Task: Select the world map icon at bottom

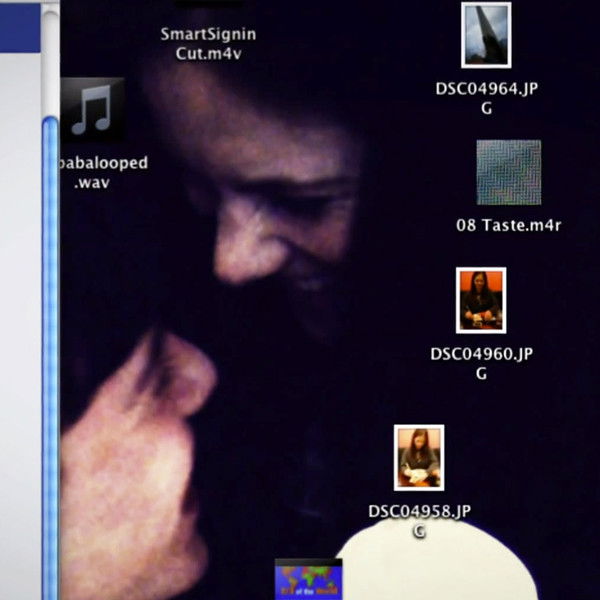Action: pyautogui.click(x=309, y=581)
